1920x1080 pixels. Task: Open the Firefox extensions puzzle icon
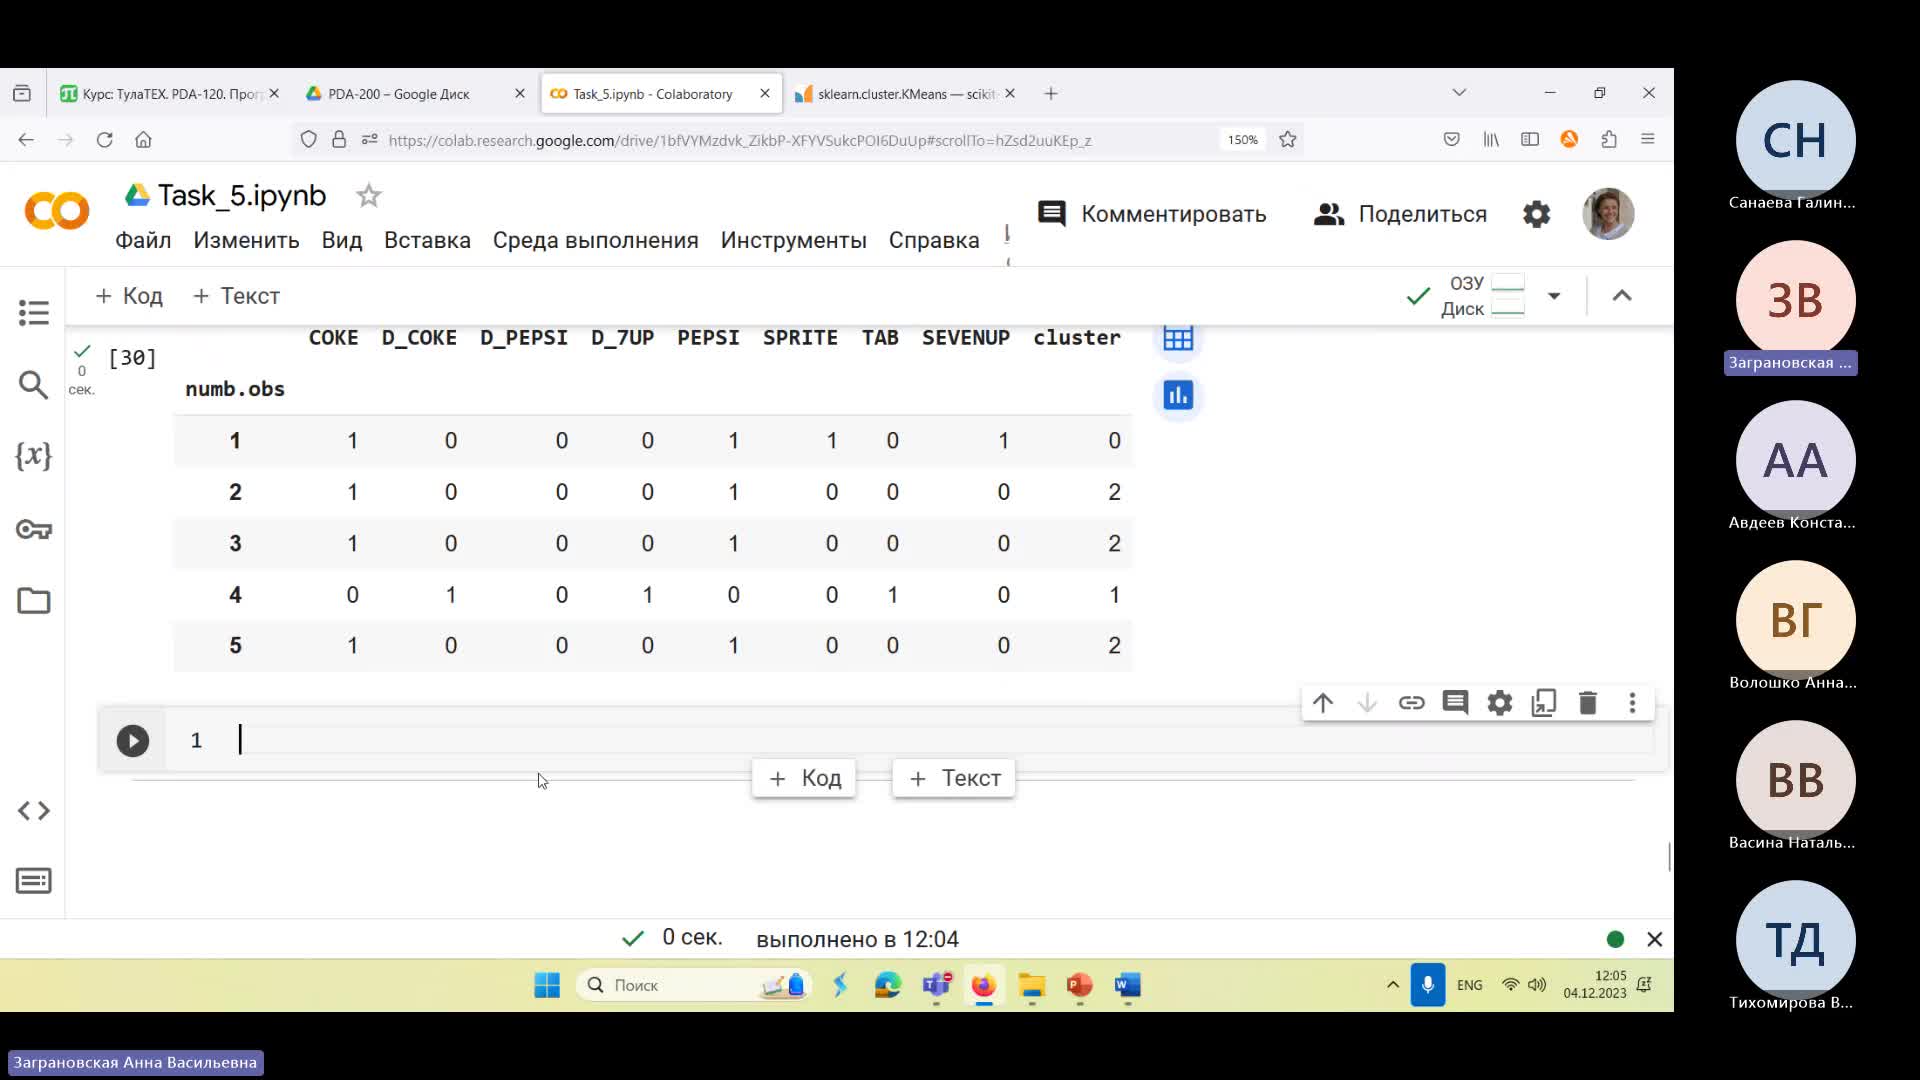click(x=1609, y=140)
